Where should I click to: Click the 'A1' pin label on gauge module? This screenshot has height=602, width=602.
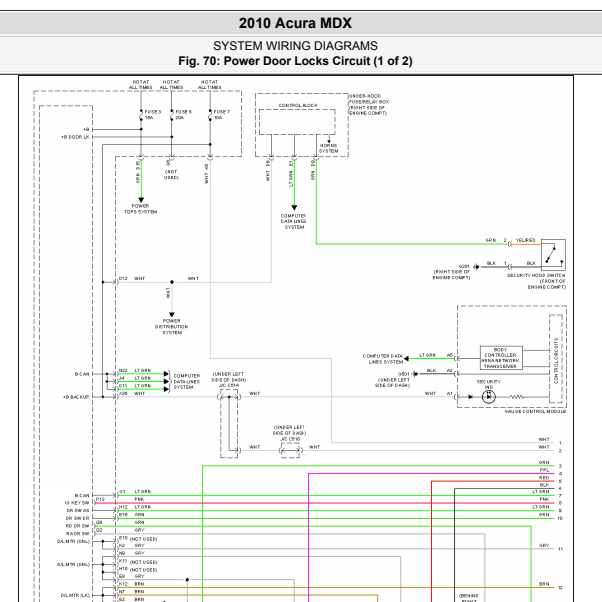(450, 394)
